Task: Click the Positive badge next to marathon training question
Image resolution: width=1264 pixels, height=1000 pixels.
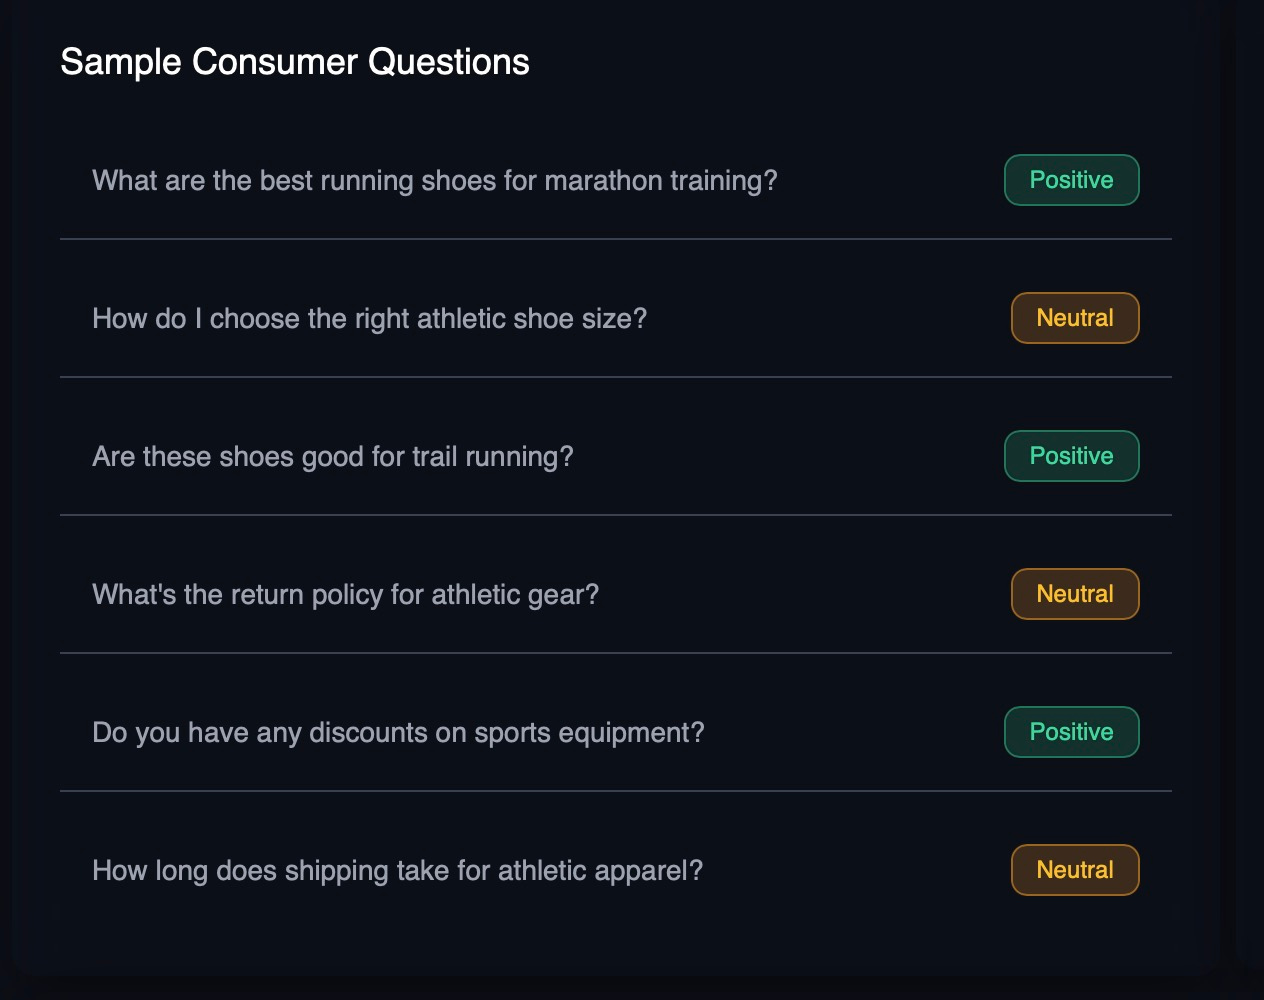Action: point(1071,180)
